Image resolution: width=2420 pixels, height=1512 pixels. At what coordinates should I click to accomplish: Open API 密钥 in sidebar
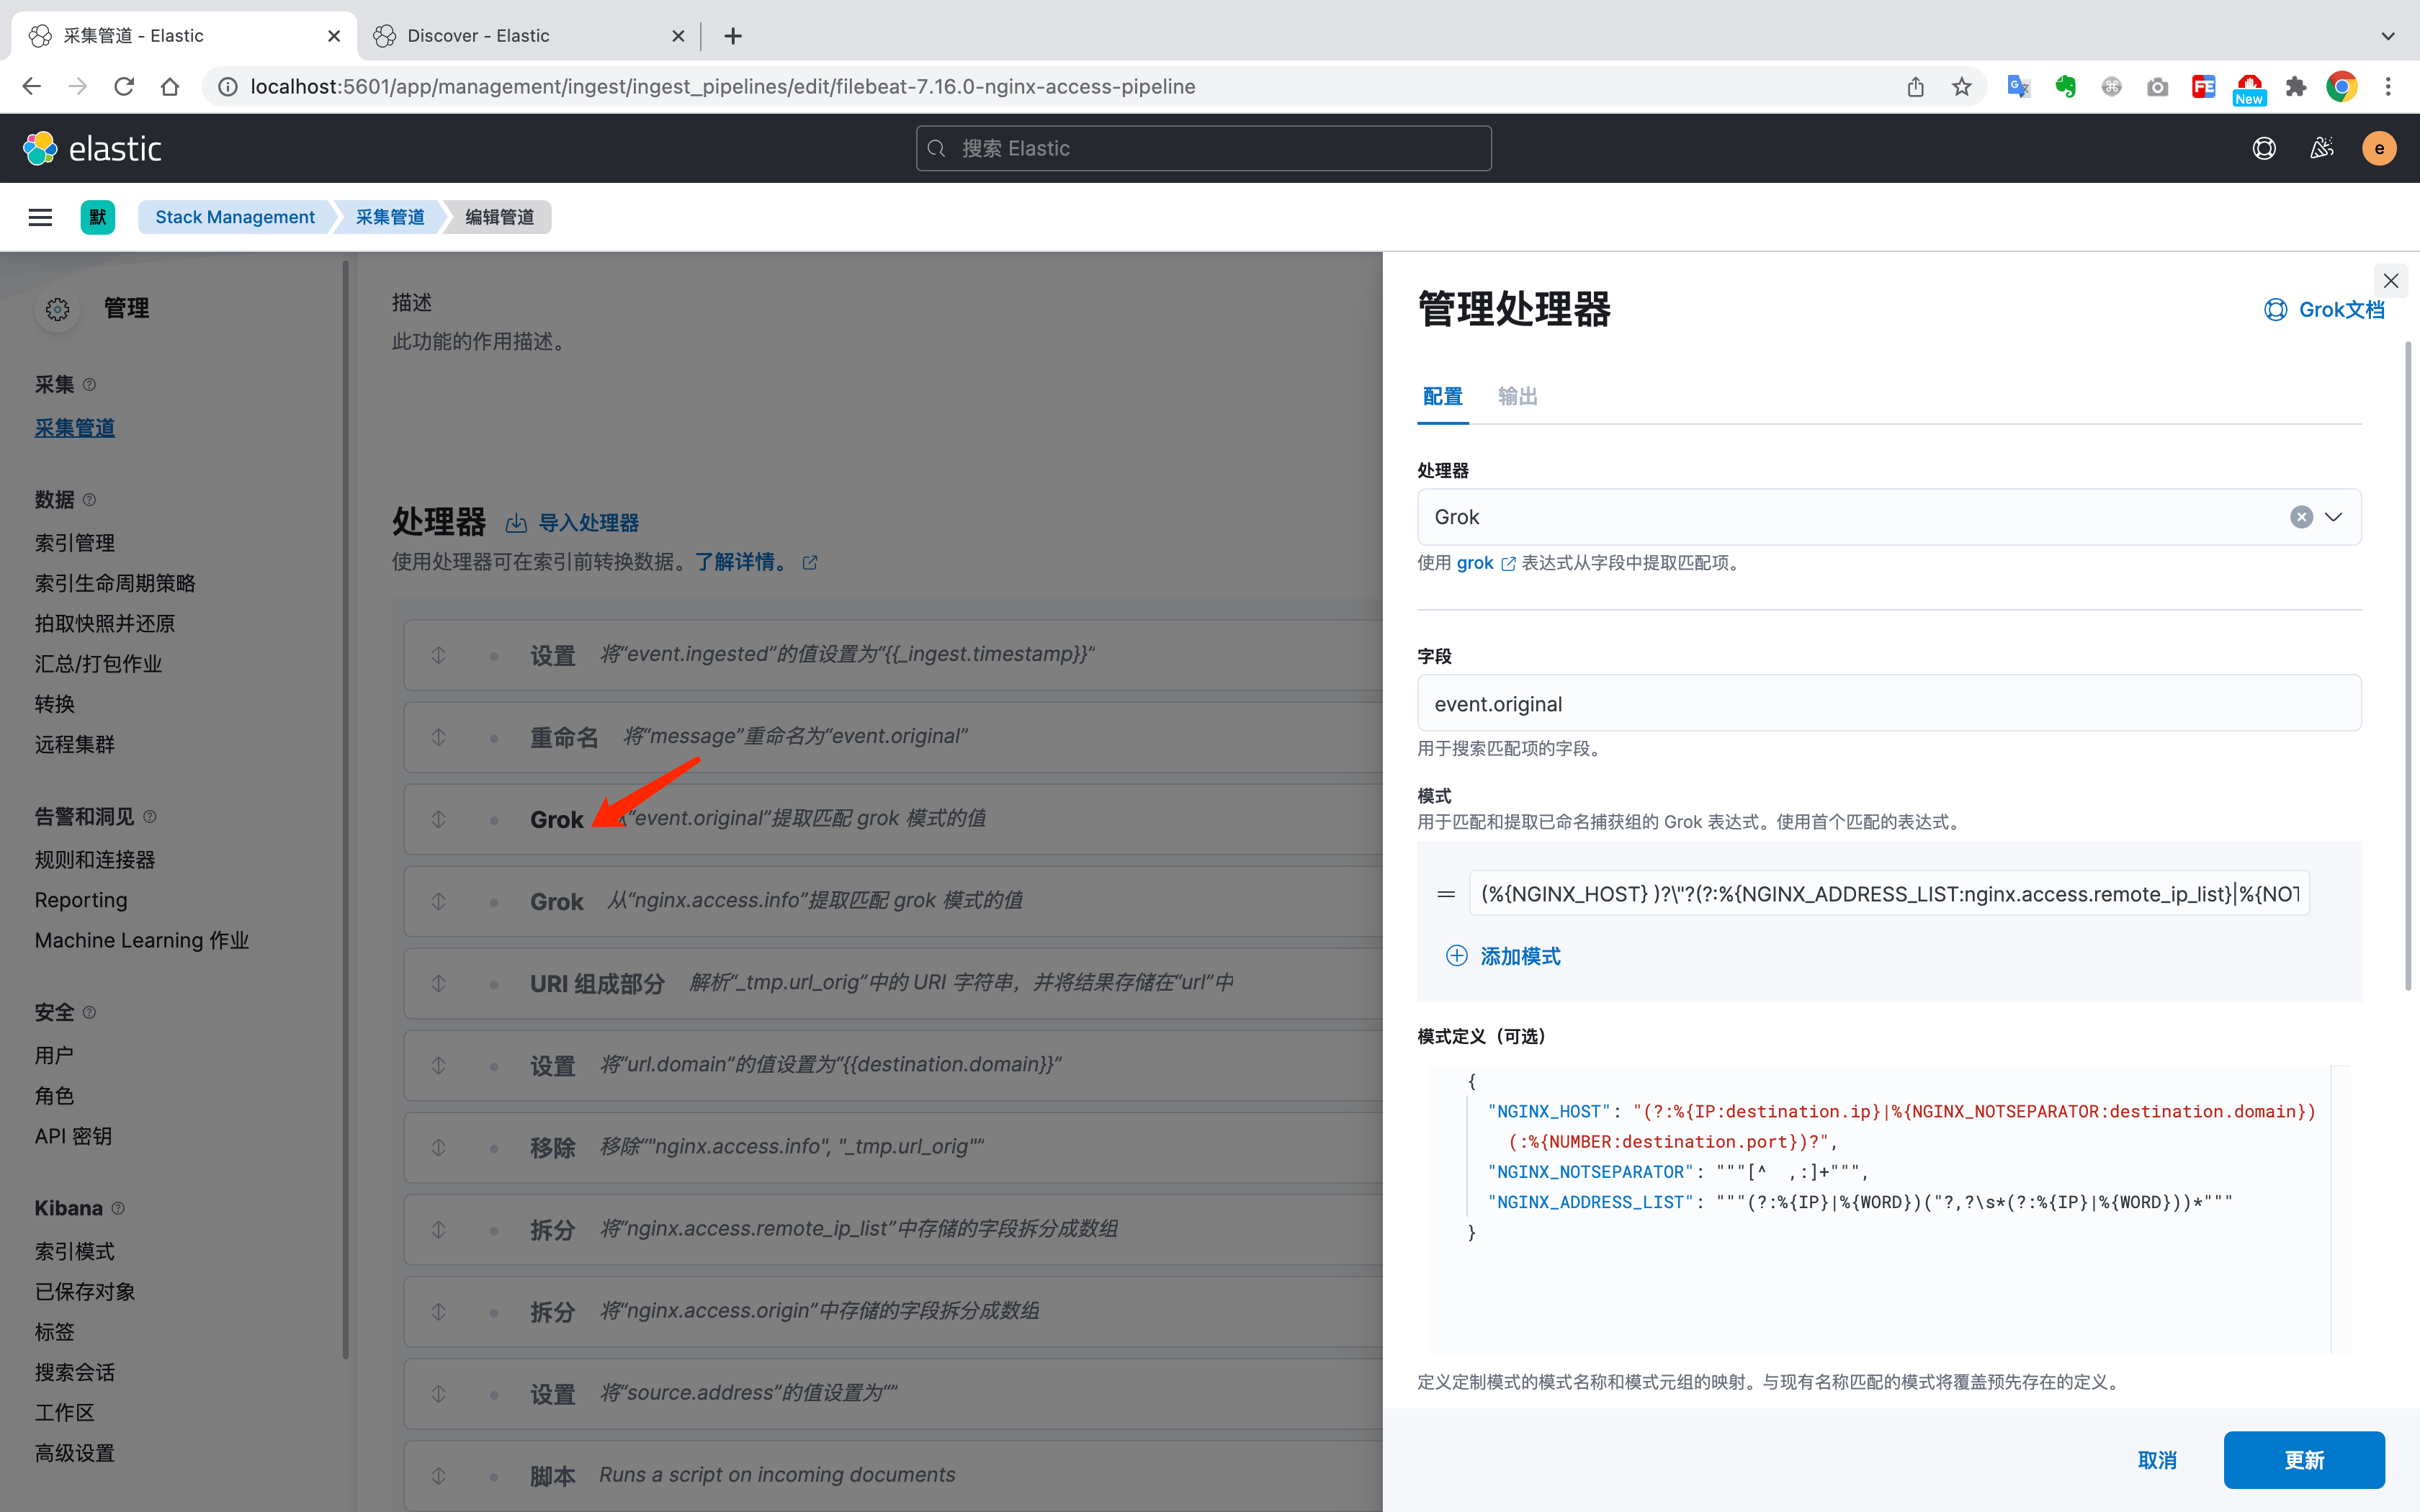pos(73,1136)
